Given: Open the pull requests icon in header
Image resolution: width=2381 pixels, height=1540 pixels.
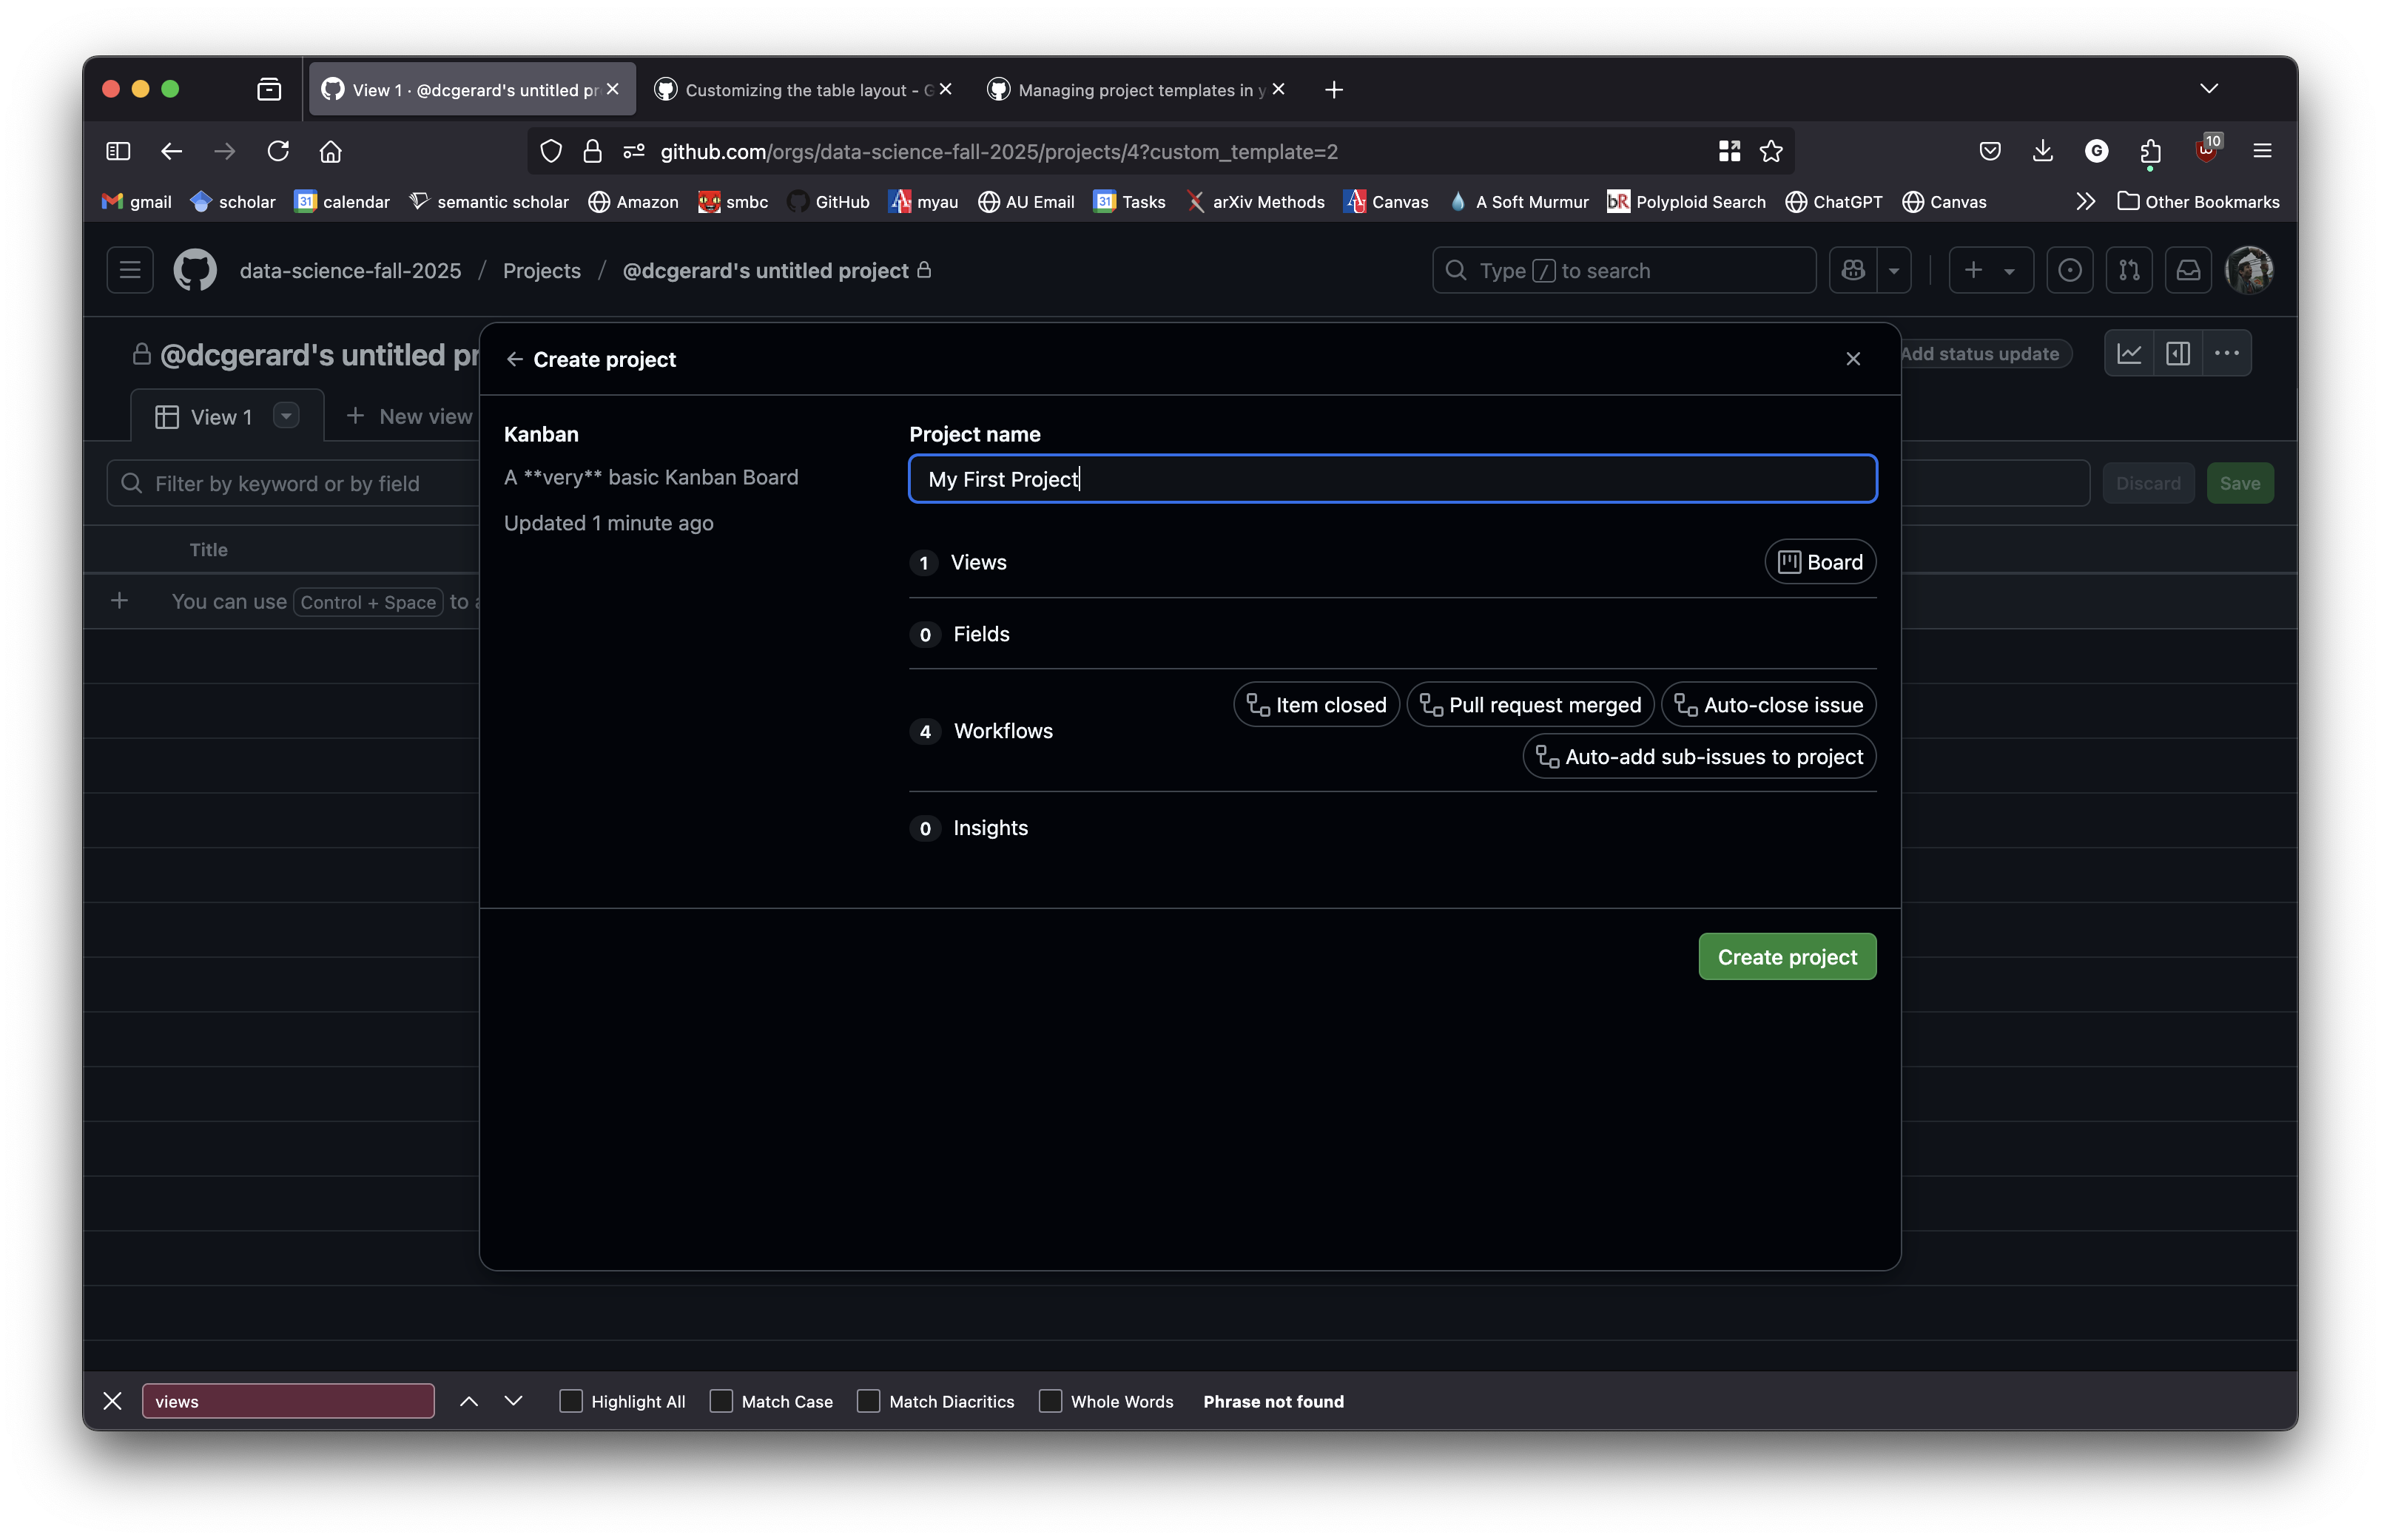Looking at the screenshot, I should pos(2128,270).
